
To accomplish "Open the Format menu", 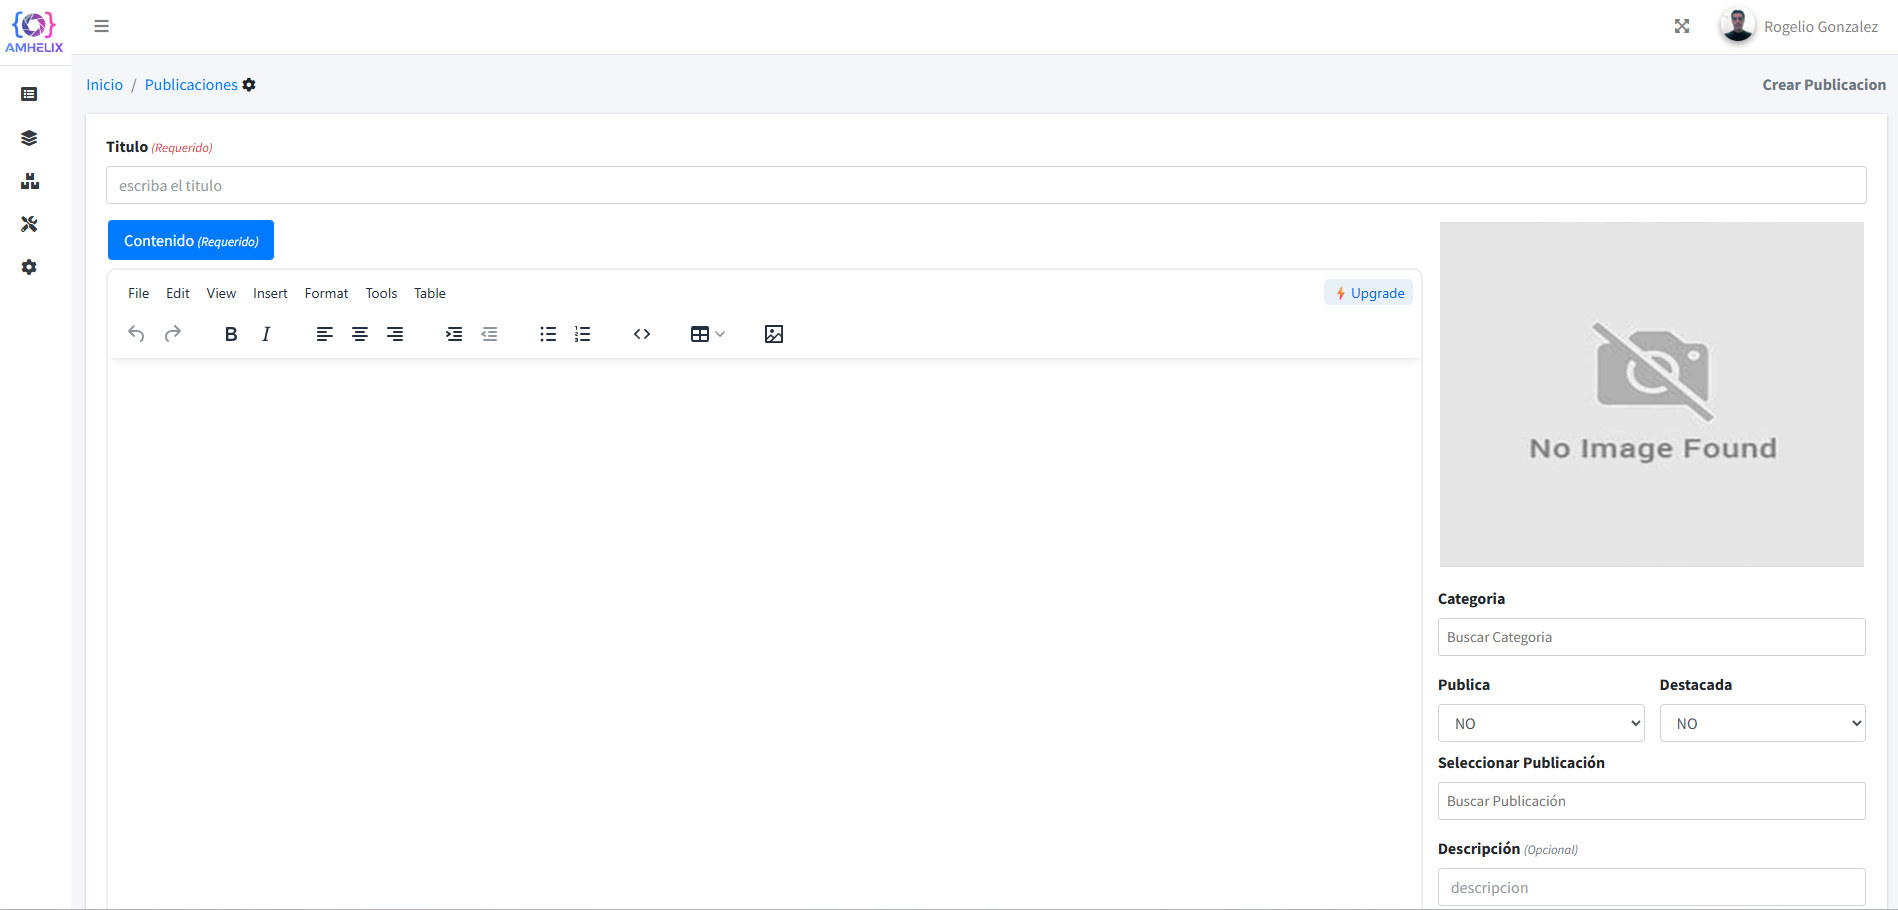I will coord(326,293).
